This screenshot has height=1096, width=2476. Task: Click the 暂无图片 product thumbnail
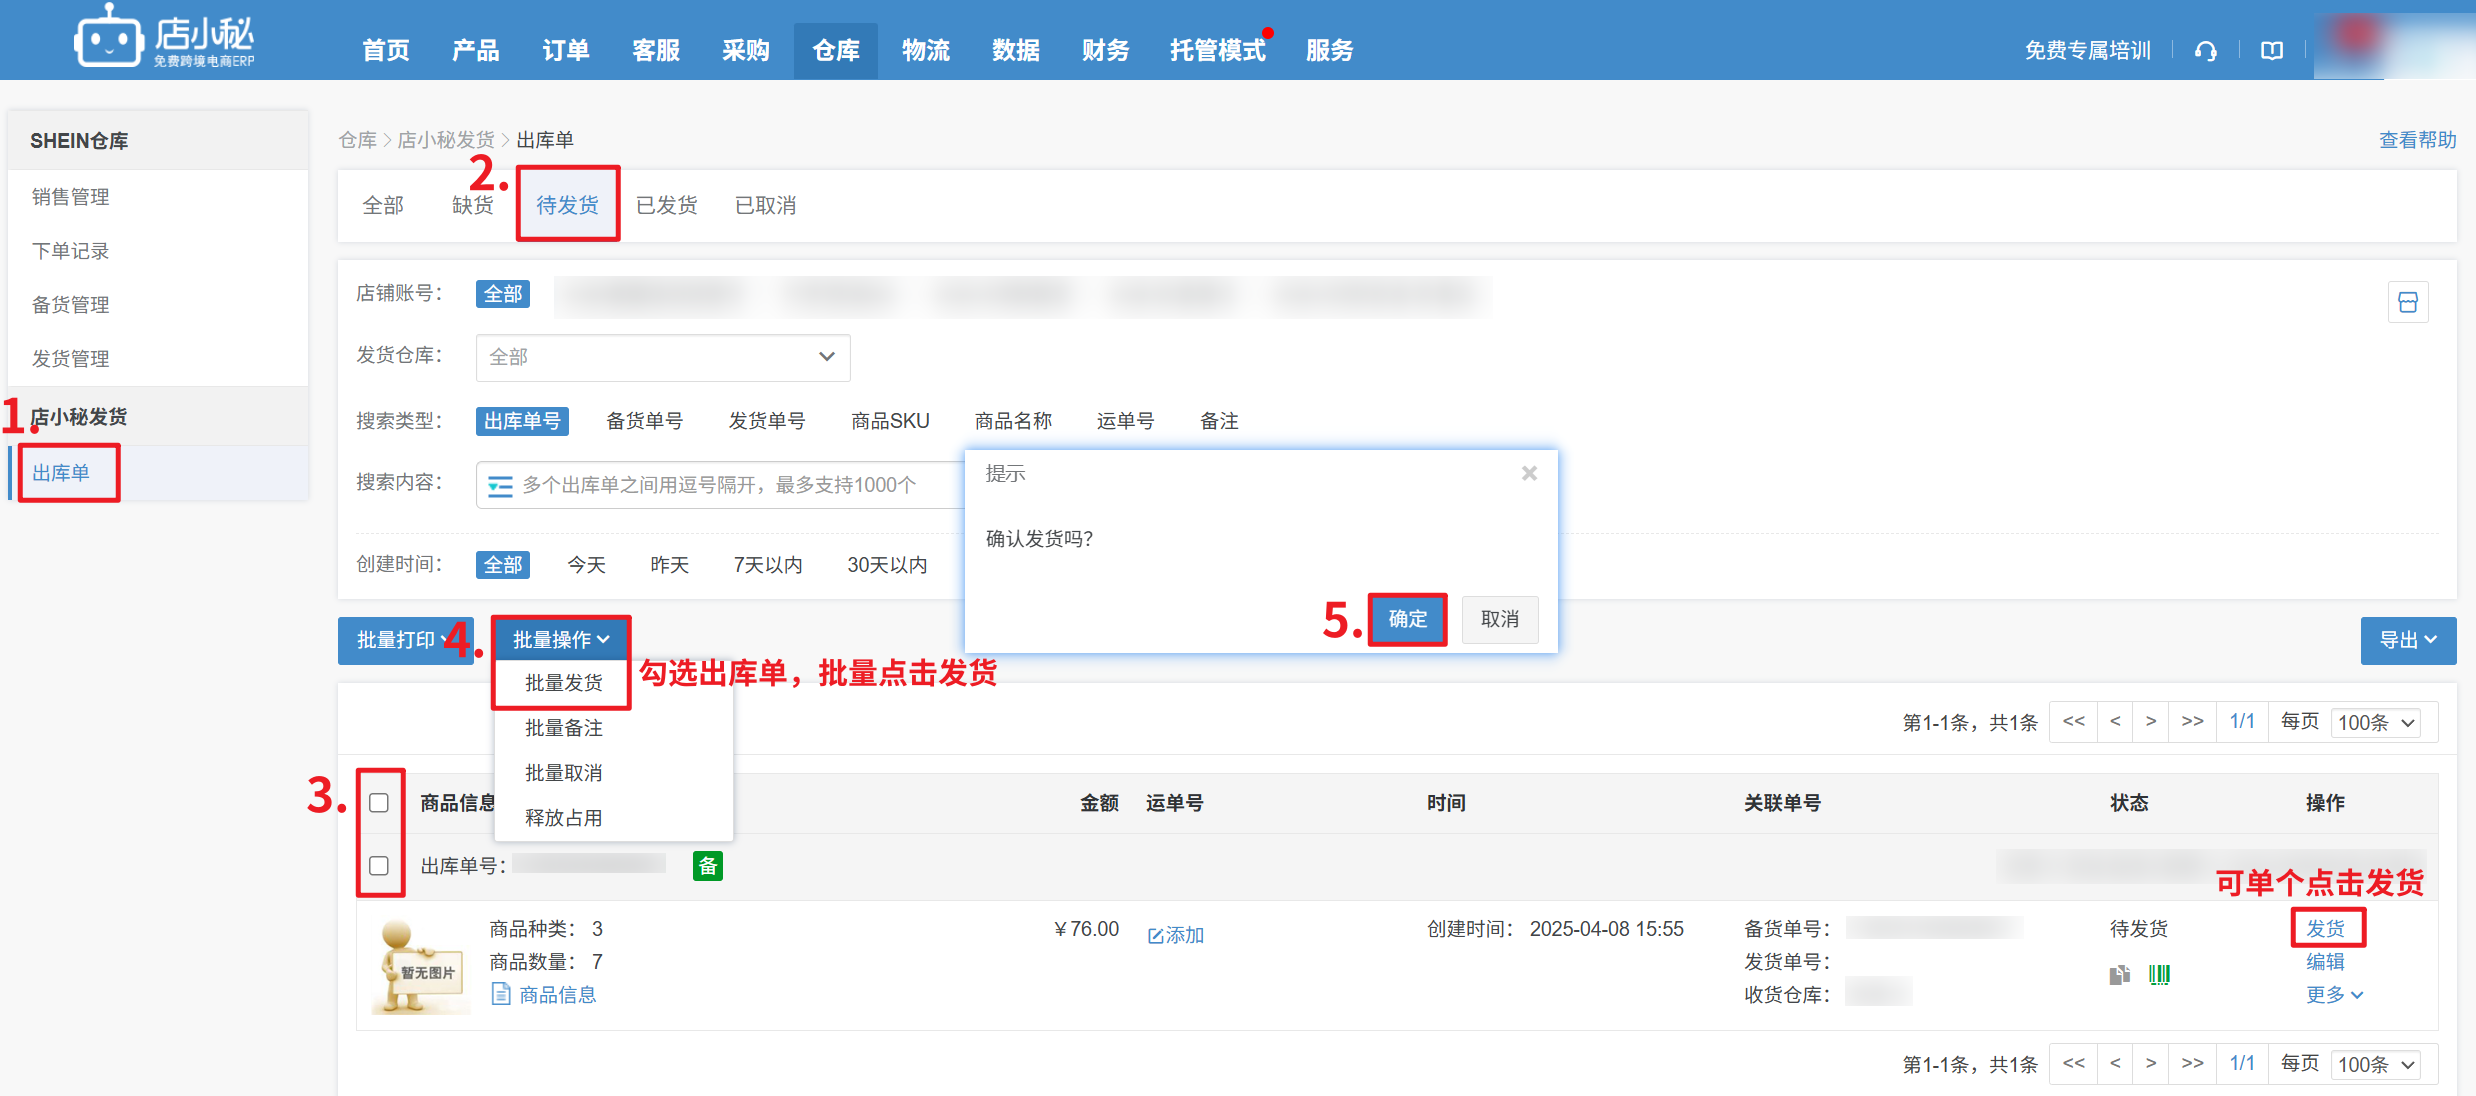420,967
